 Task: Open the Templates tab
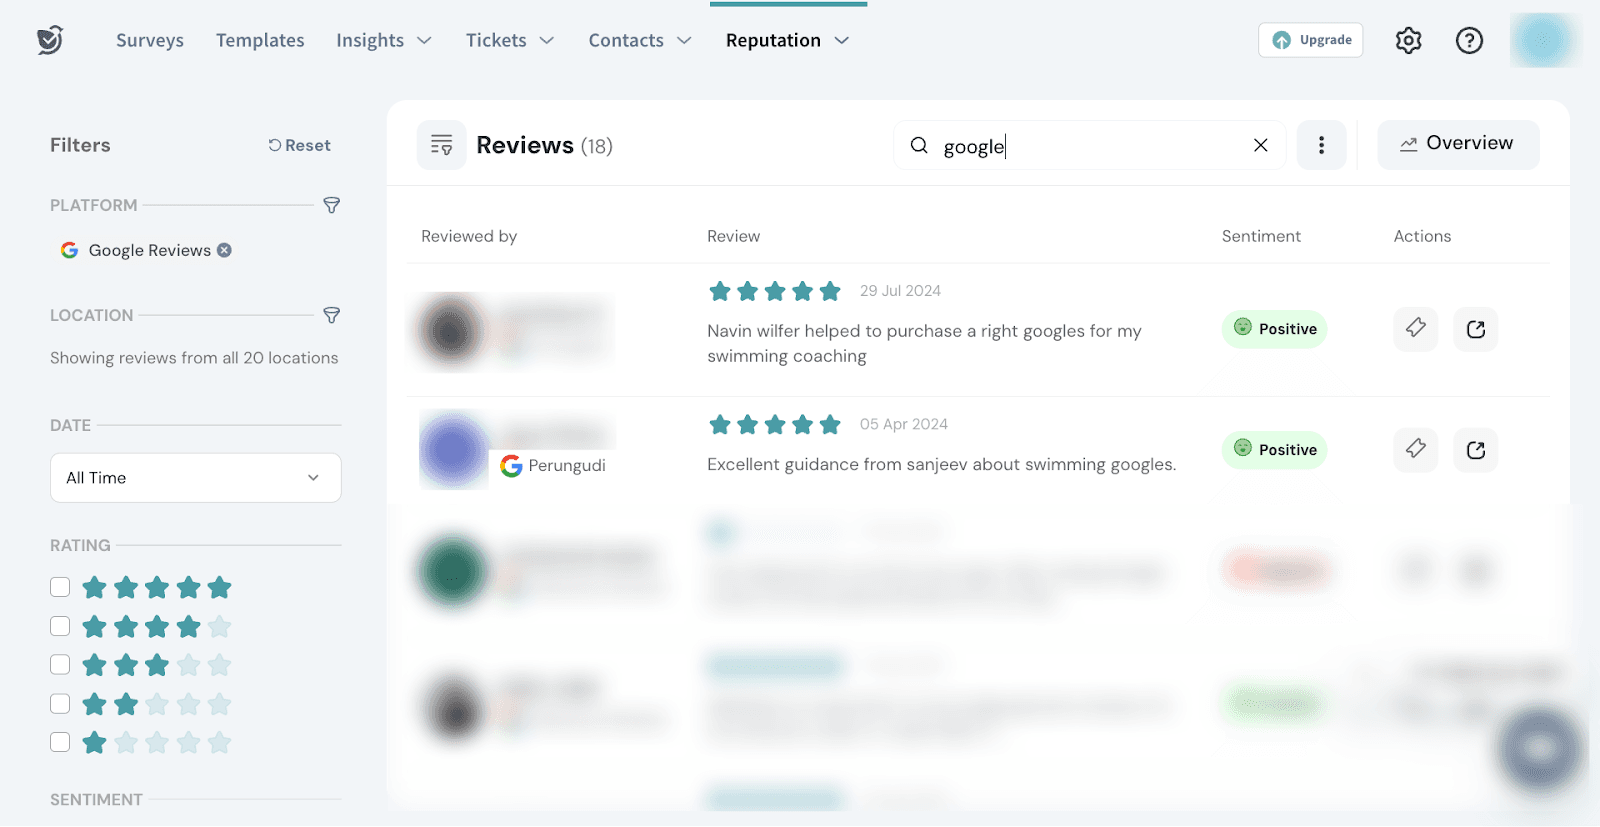[260, 41]
